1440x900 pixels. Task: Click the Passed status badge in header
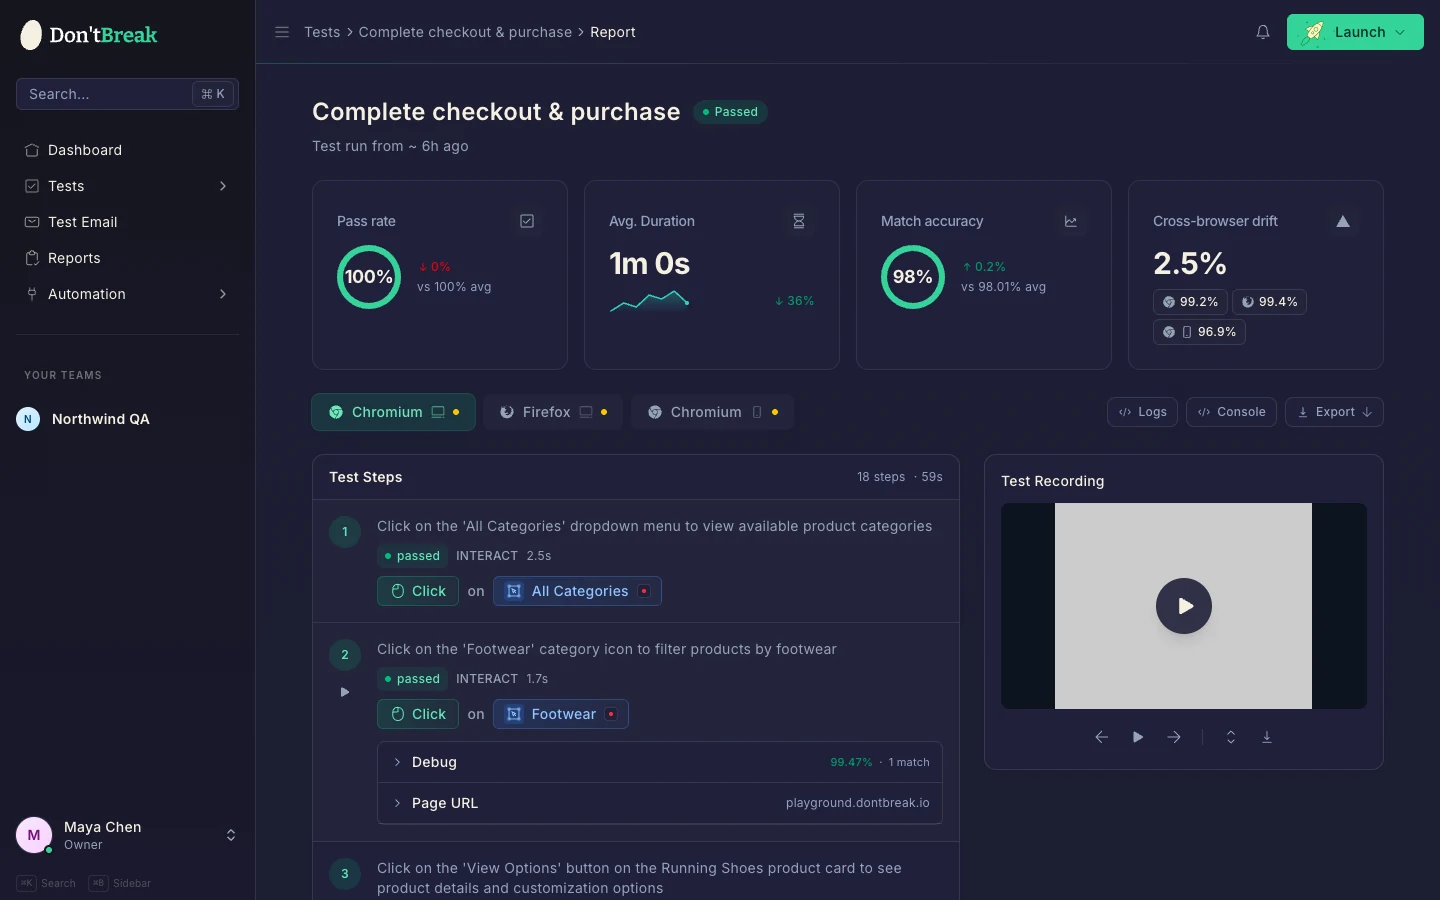730,112
